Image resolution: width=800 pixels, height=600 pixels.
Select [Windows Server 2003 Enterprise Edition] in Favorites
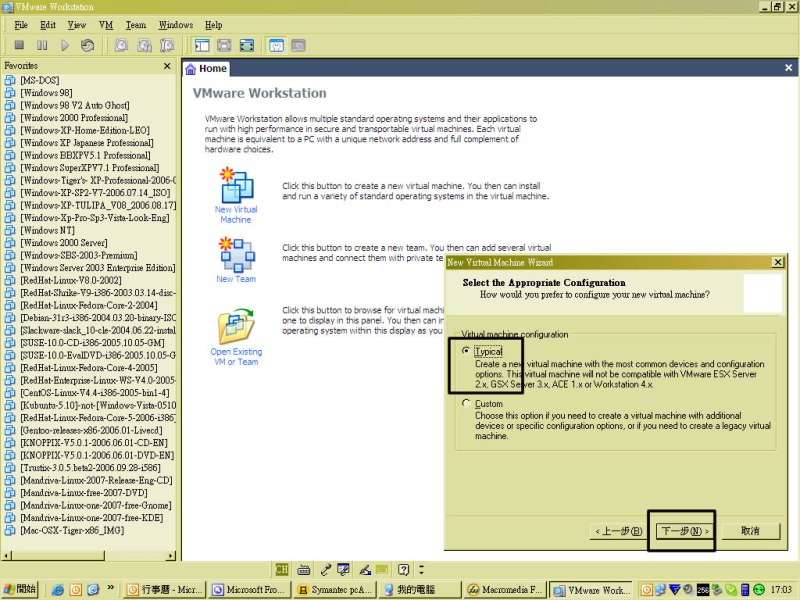click(97, 268)
